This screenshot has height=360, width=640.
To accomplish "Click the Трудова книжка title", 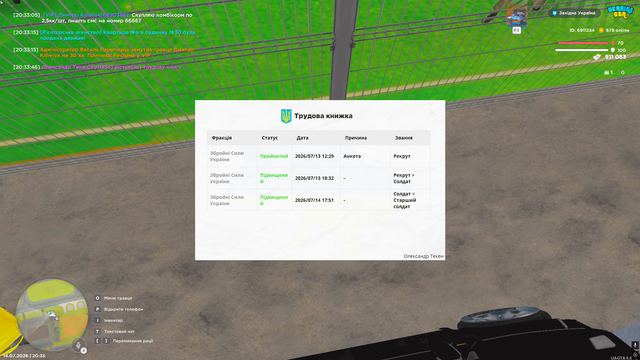I will coord(323,116).
